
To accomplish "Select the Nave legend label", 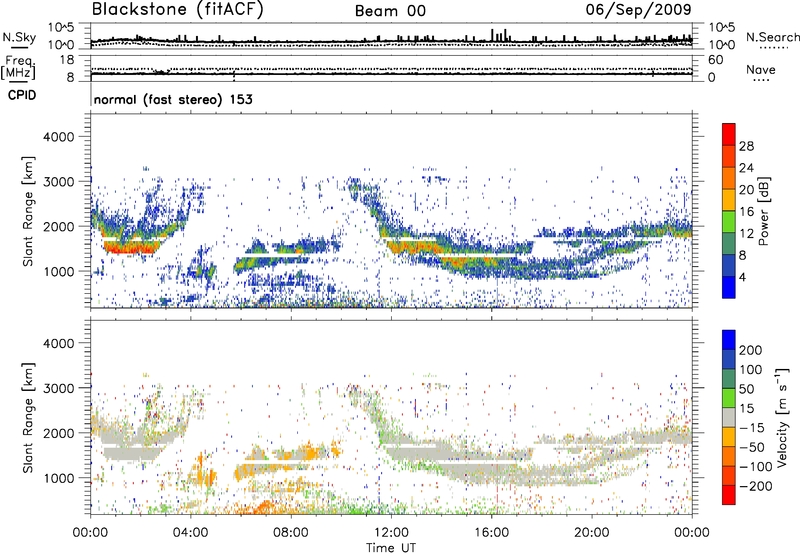I will point(761,70).
